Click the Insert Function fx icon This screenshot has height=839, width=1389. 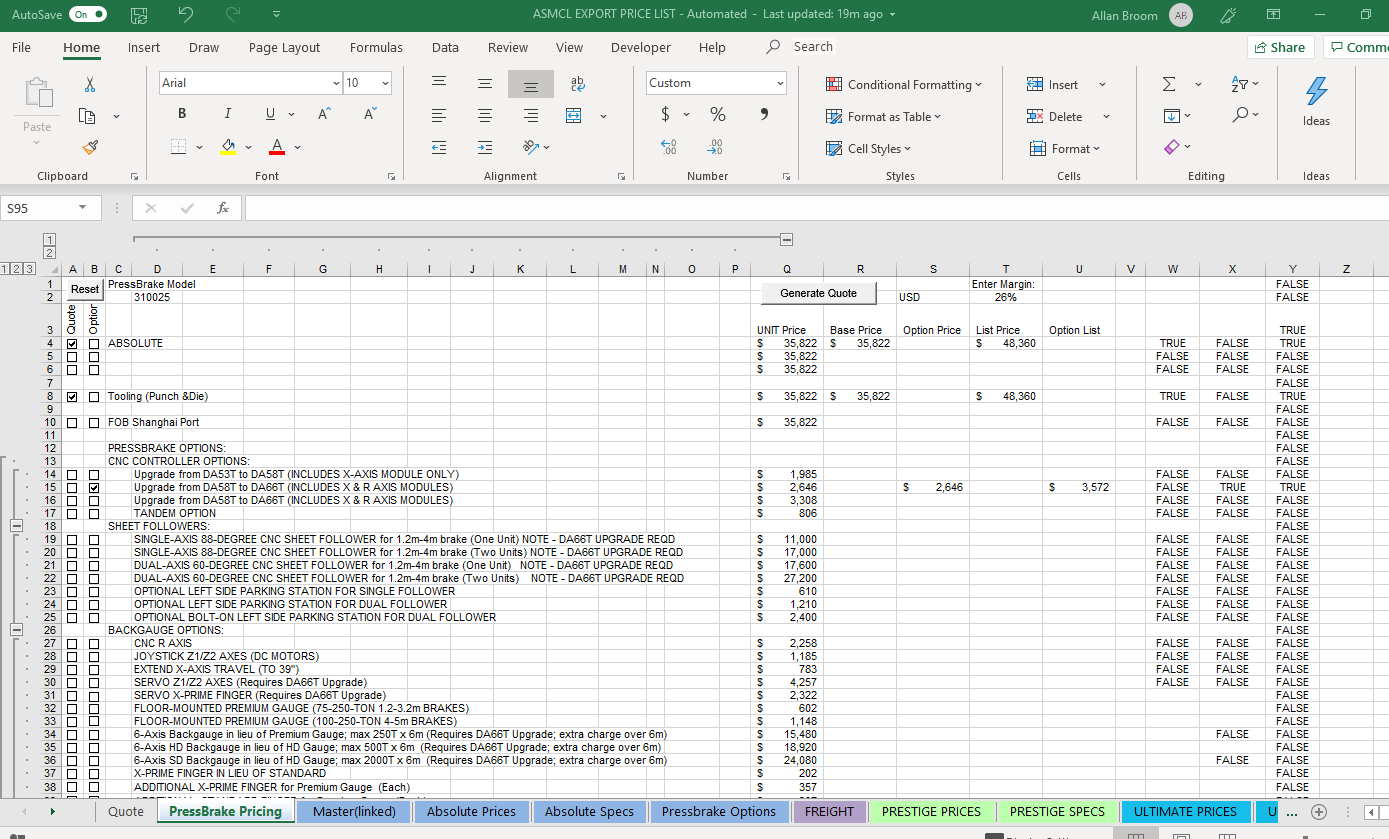(x=223, y=208)
